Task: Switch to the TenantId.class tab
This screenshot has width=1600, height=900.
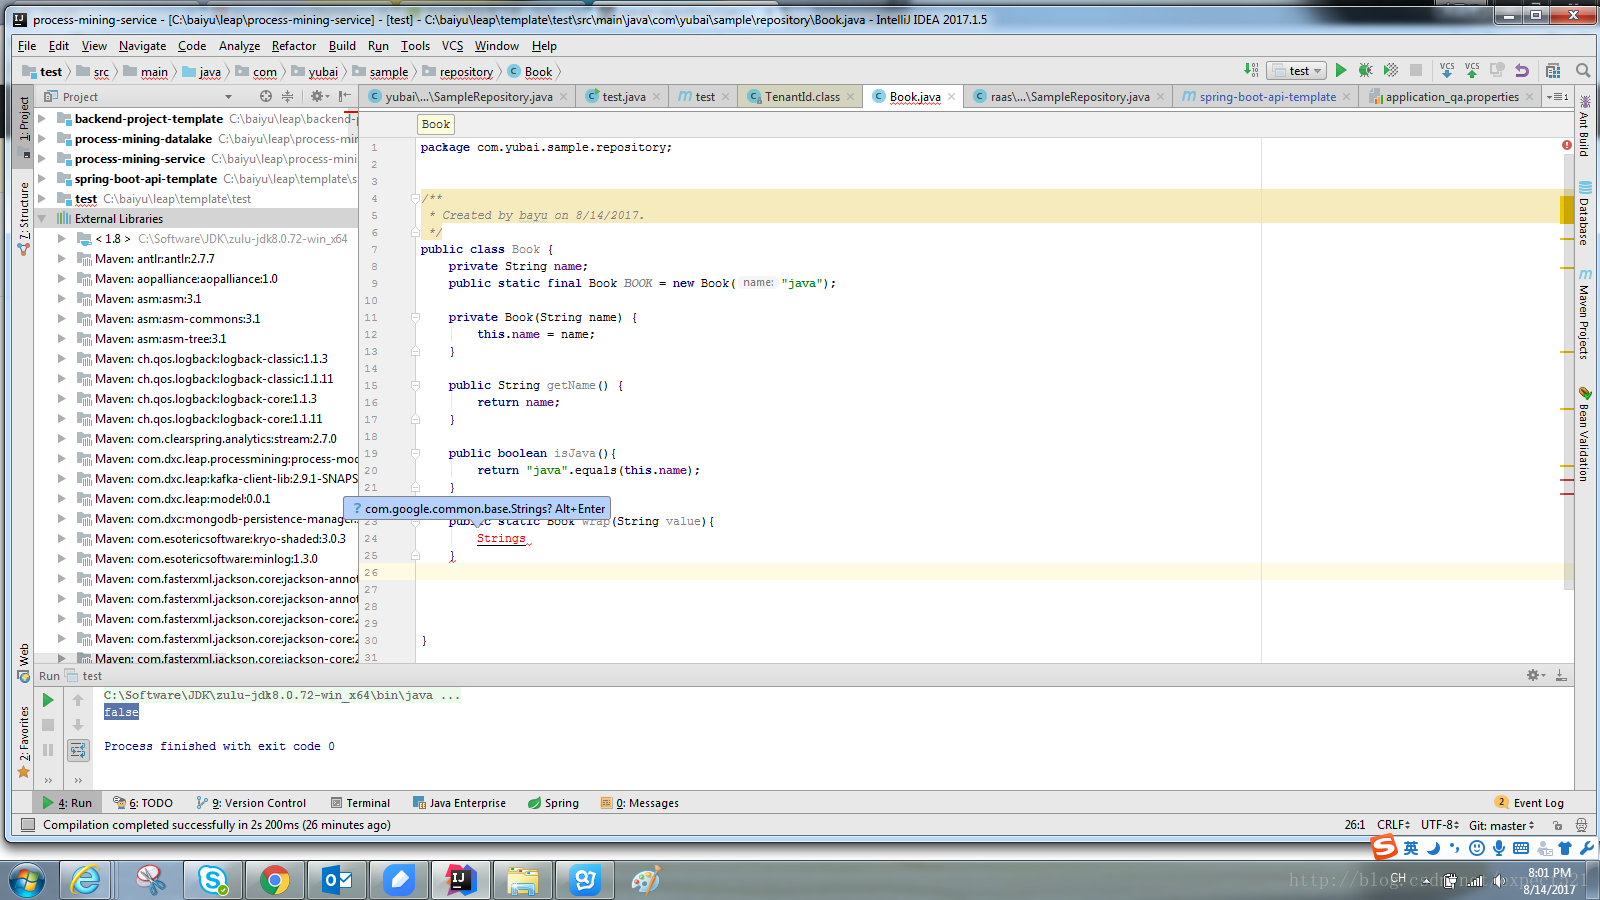Action: 802,96
